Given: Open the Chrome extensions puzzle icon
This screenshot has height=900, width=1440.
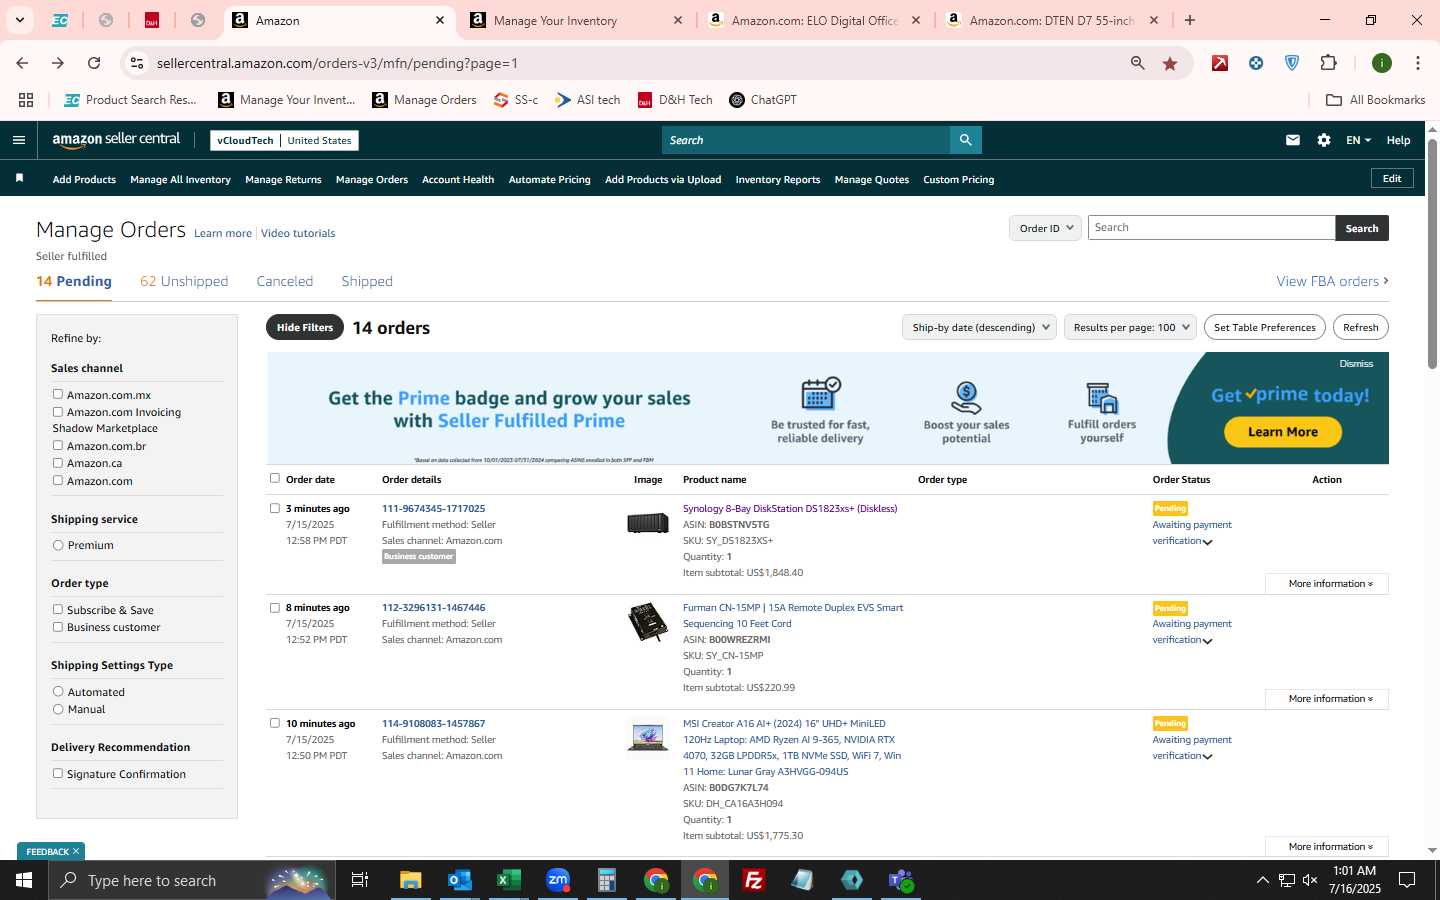Looking at the screenshot, I should [x=1328, y=63].
